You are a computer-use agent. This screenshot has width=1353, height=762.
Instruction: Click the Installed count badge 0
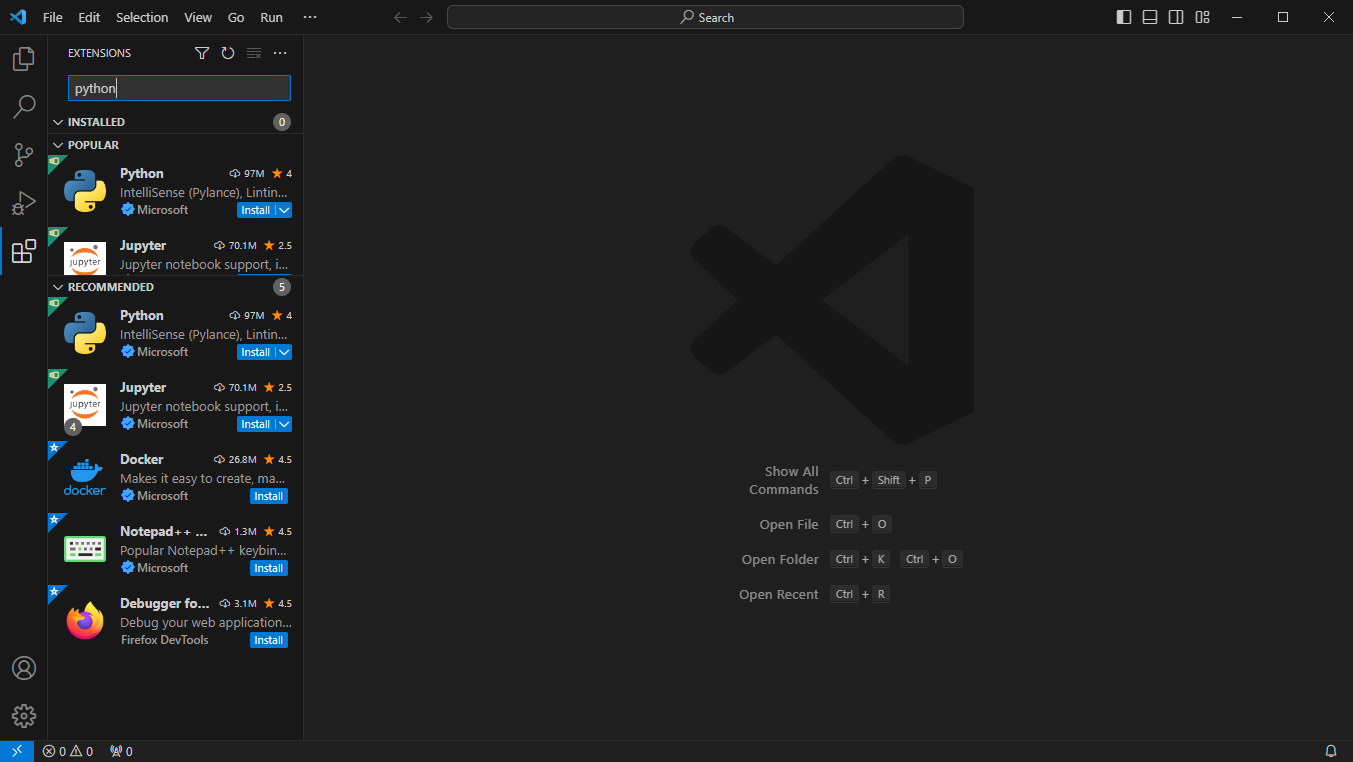282,122
